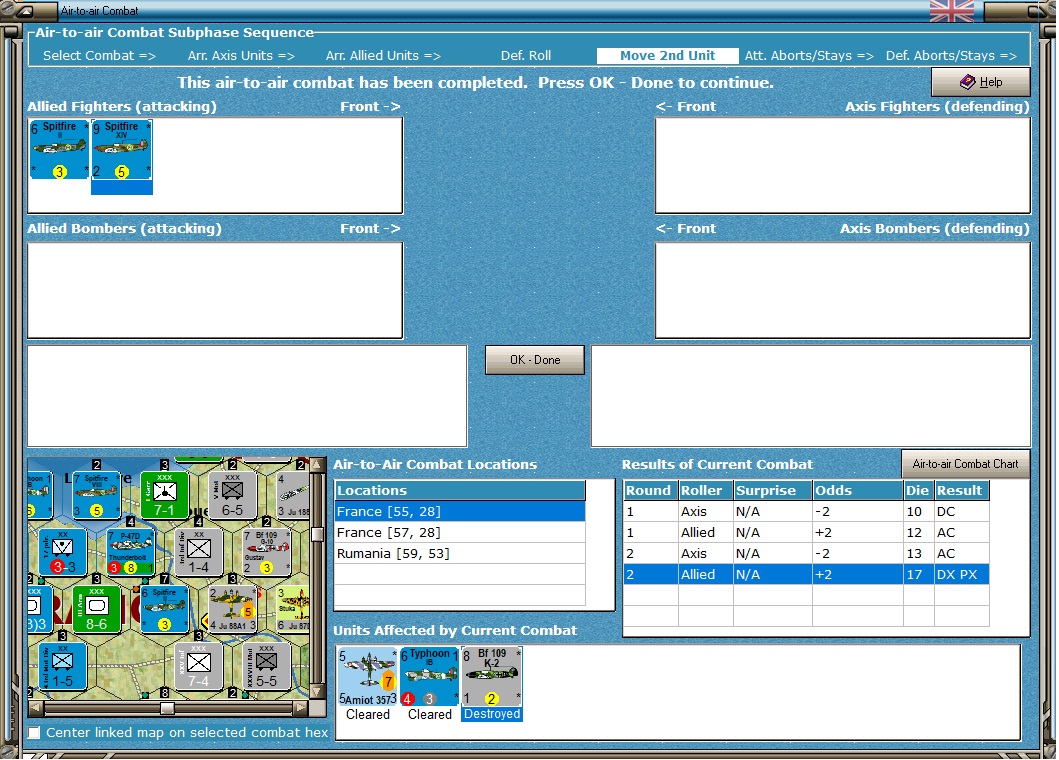The image size is (1059, 760).
Task: Click OK - Done button
Action: pyautogui.click(x=535, y=360)
